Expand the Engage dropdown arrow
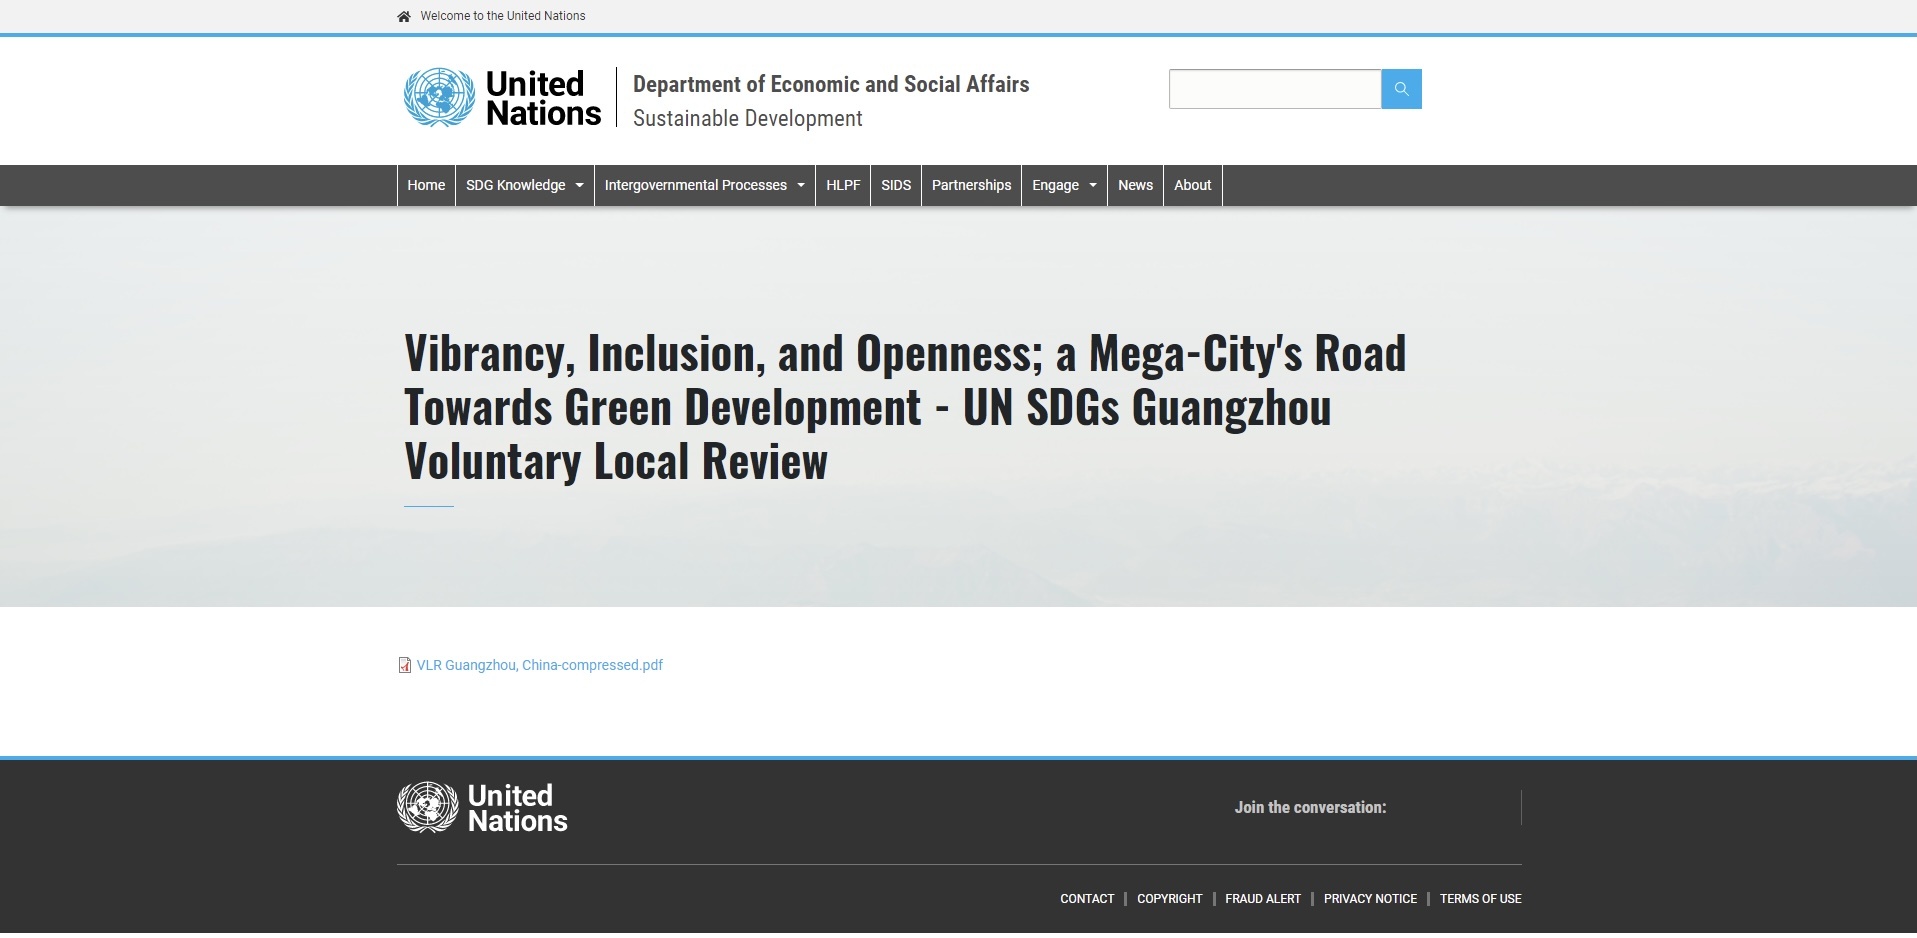Image resolution: width=1917 pixels, height=938 pixels. pos(1093,185)
